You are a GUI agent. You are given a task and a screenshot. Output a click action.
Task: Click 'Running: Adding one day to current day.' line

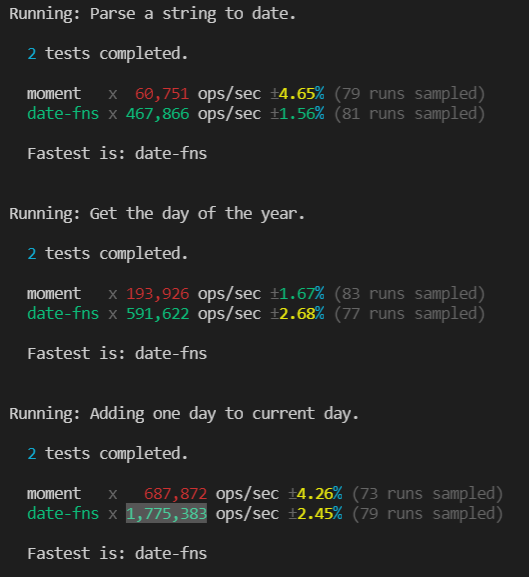click(184, 414)
